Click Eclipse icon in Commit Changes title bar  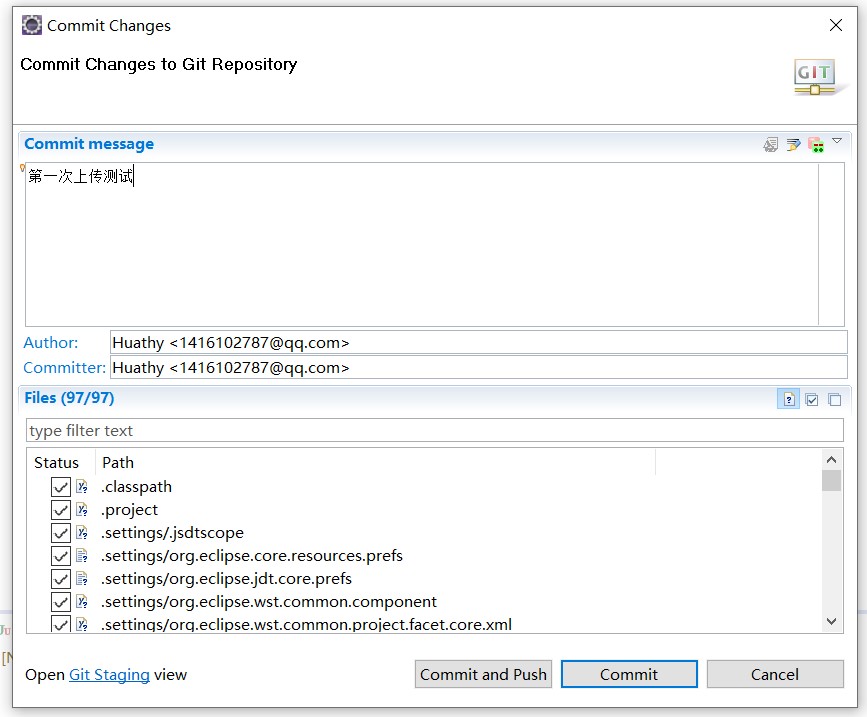(32, 25)
